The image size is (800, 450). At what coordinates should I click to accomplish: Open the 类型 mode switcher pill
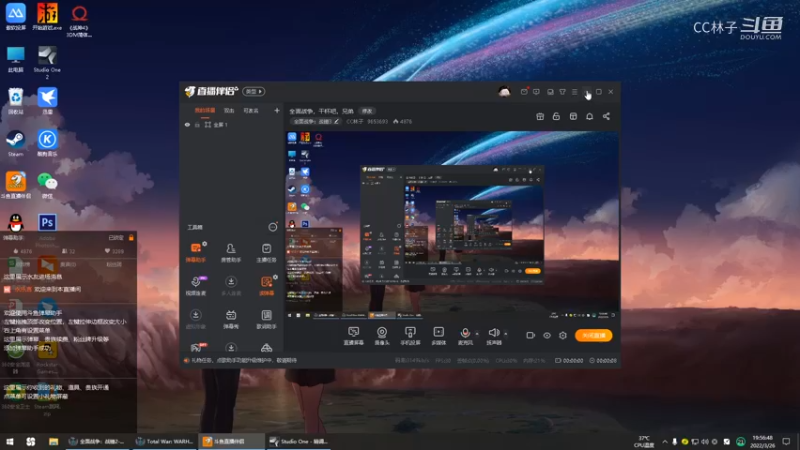pyautogui.click(x=254, y=91)
